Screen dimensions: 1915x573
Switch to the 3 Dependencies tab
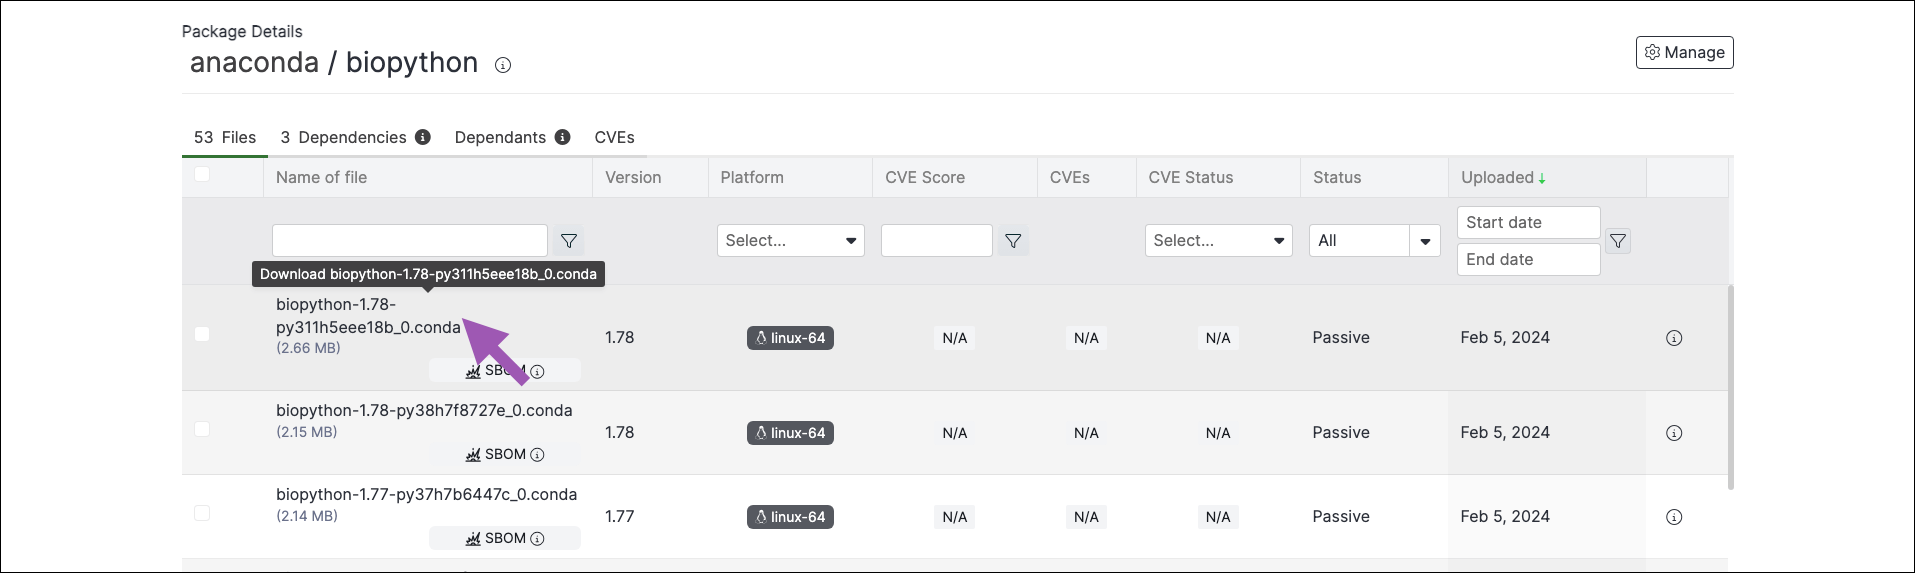(x=343, y=137)
